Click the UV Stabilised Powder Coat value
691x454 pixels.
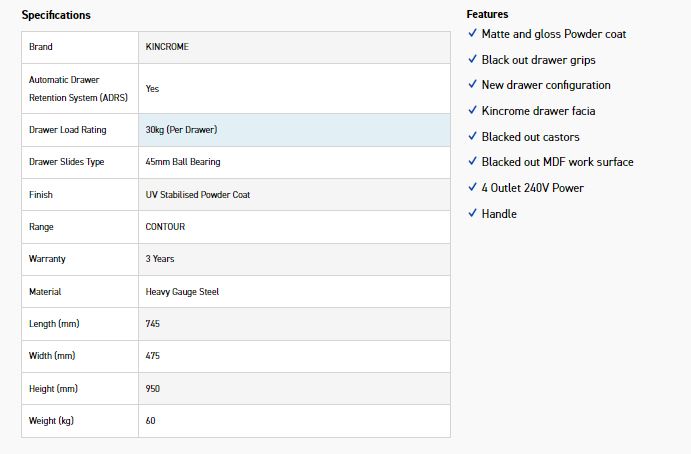[x=197, y=195]
